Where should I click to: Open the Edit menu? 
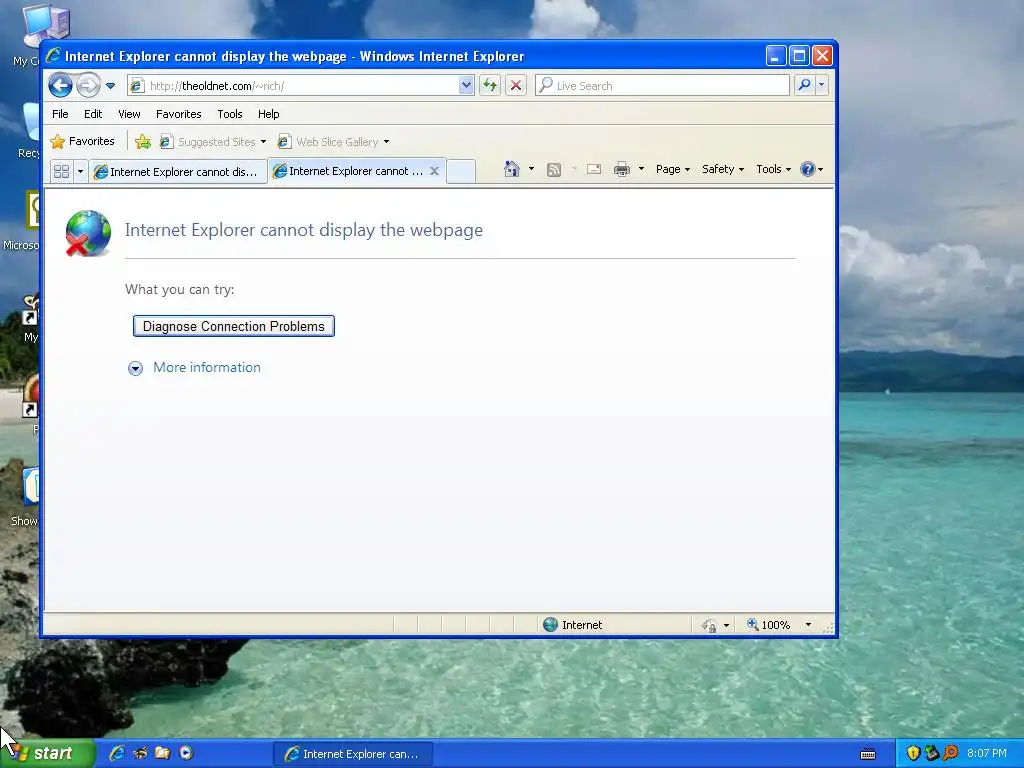point(93,114)
